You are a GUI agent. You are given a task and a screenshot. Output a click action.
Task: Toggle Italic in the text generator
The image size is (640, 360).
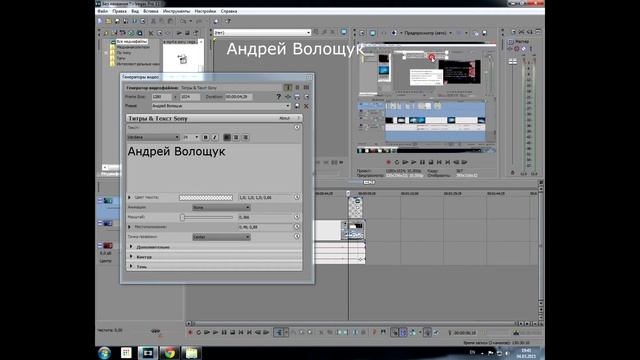tap(215, 138)
